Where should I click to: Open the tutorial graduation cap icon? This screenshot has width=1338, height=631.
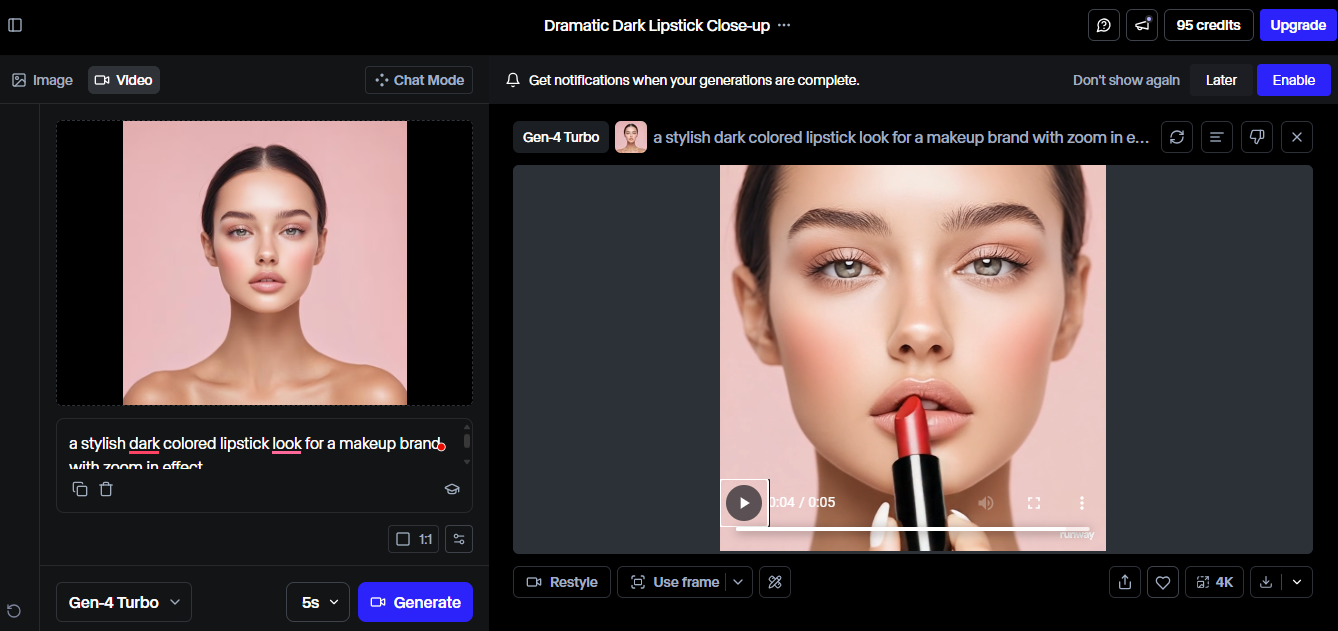point(452,489)
